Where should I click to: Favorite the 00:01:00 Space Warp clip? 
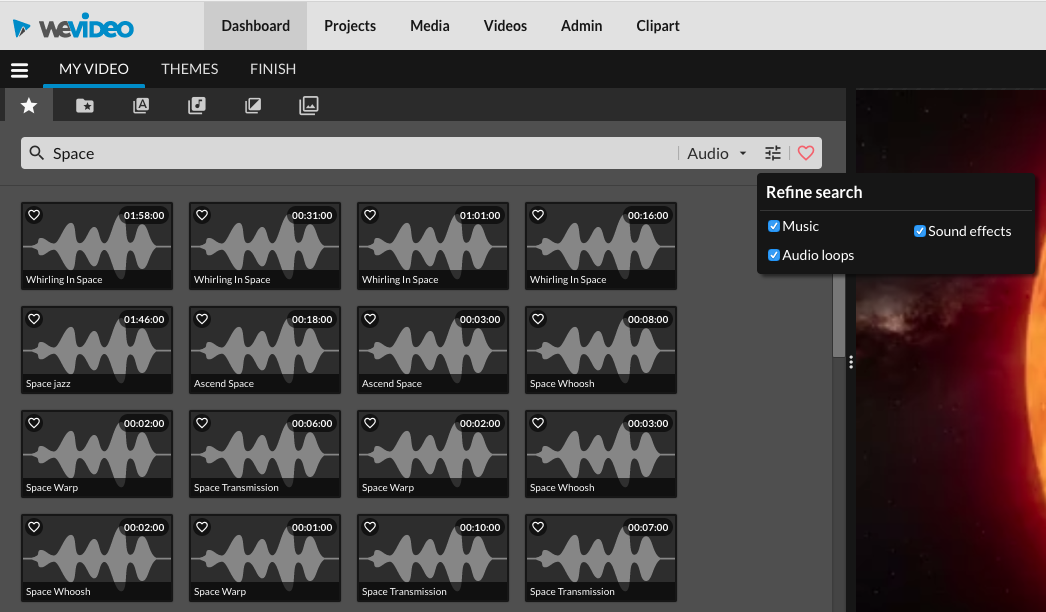click(202, 527)
